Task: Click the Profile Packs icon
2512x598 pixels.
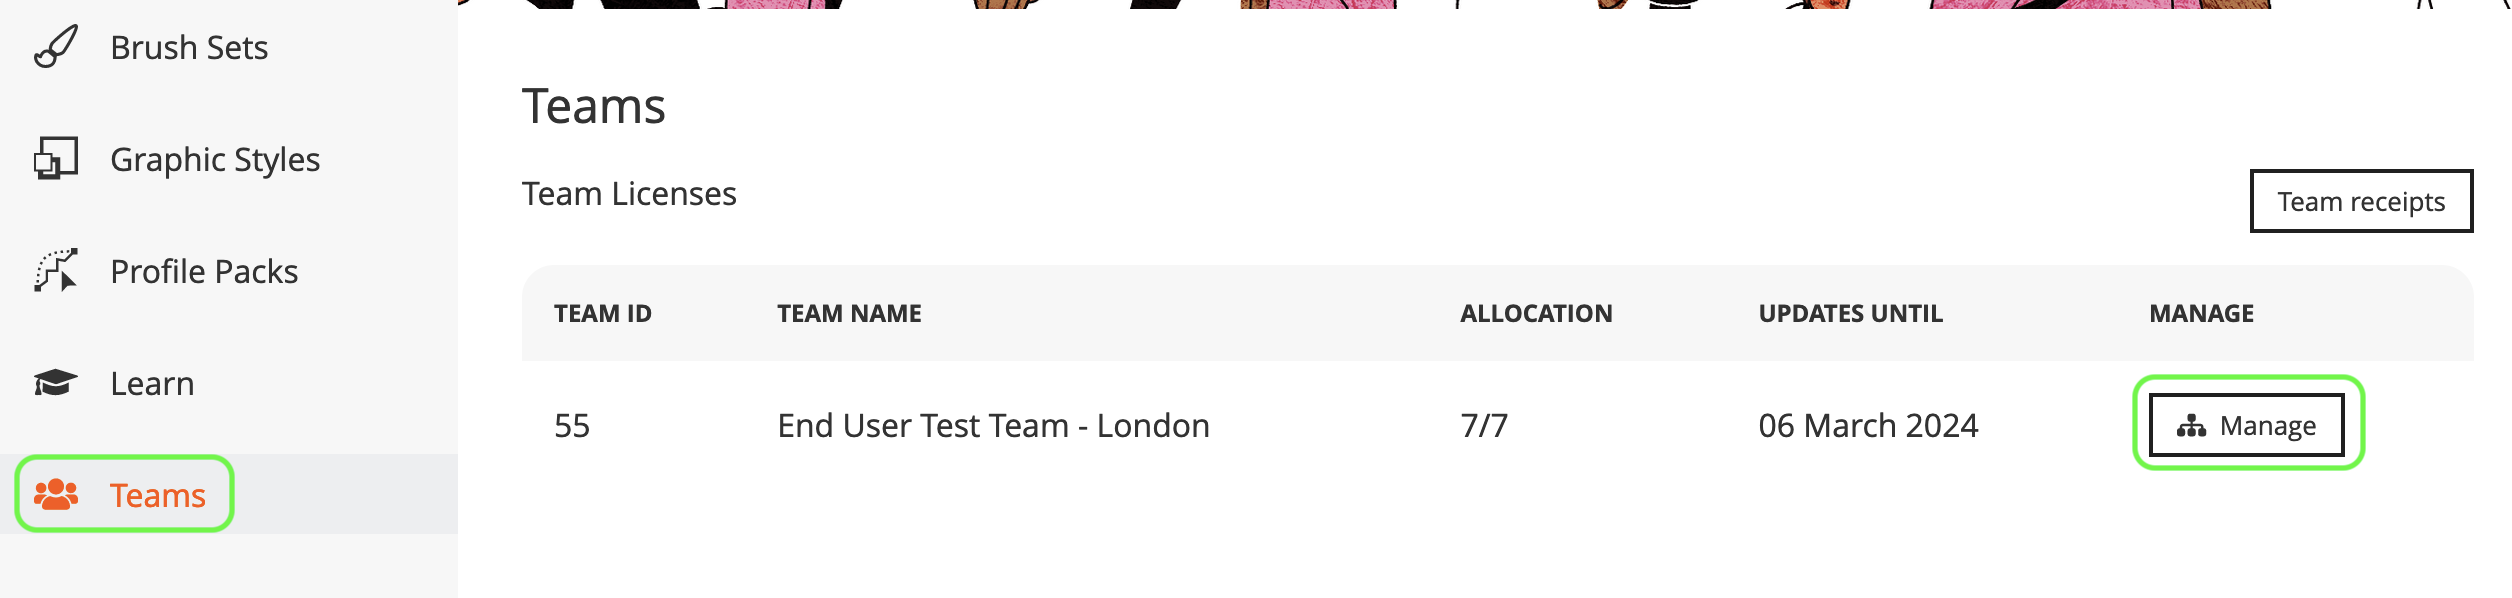Action: (x=56, y=271)
